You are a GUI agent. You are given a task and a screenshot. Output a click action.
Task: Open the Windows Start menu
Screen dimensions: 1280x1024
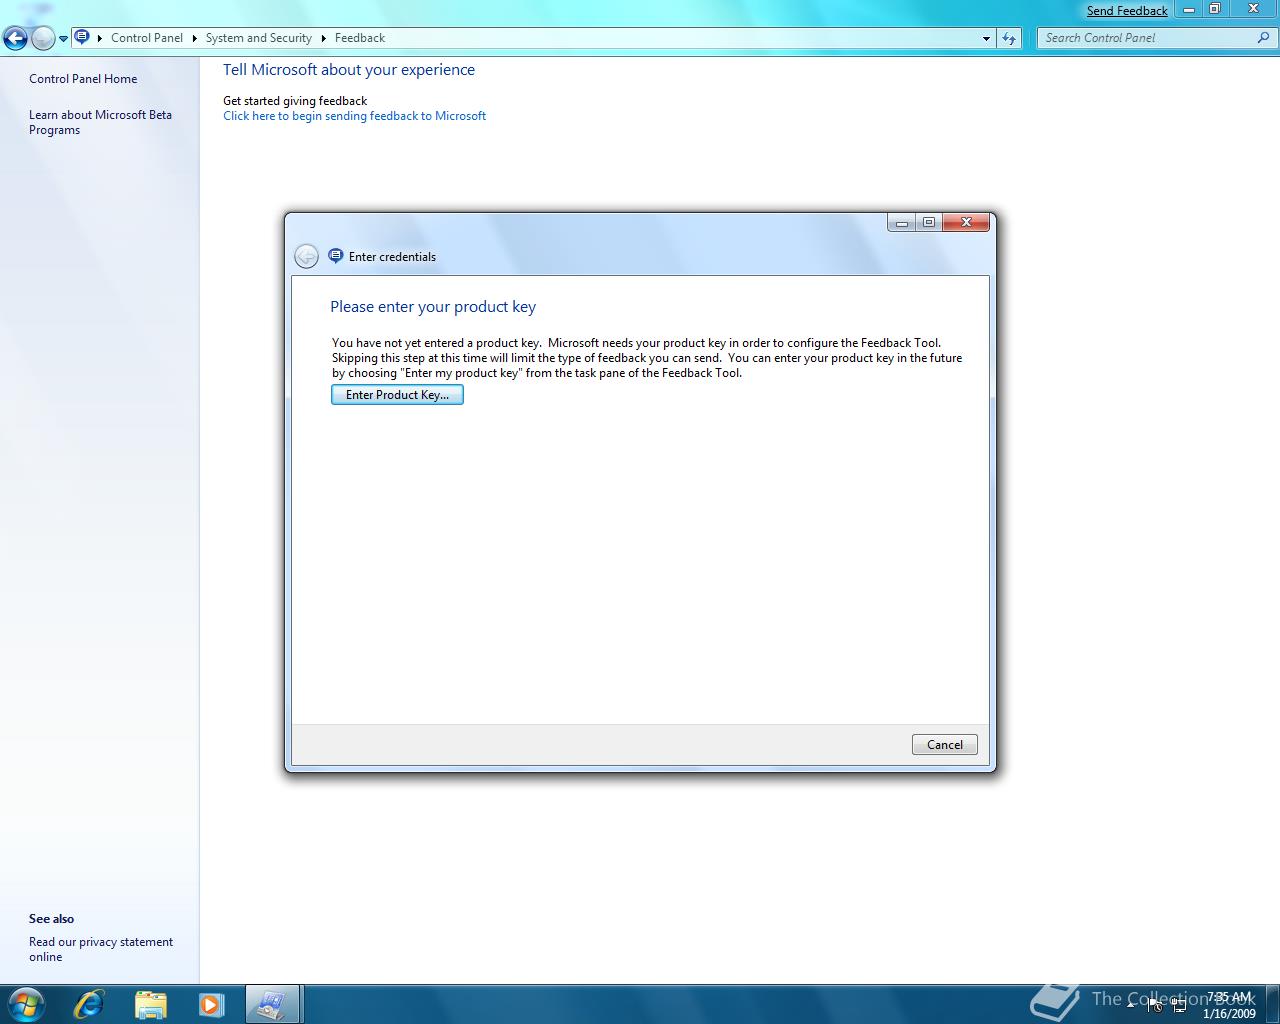tap(26, 1003)
